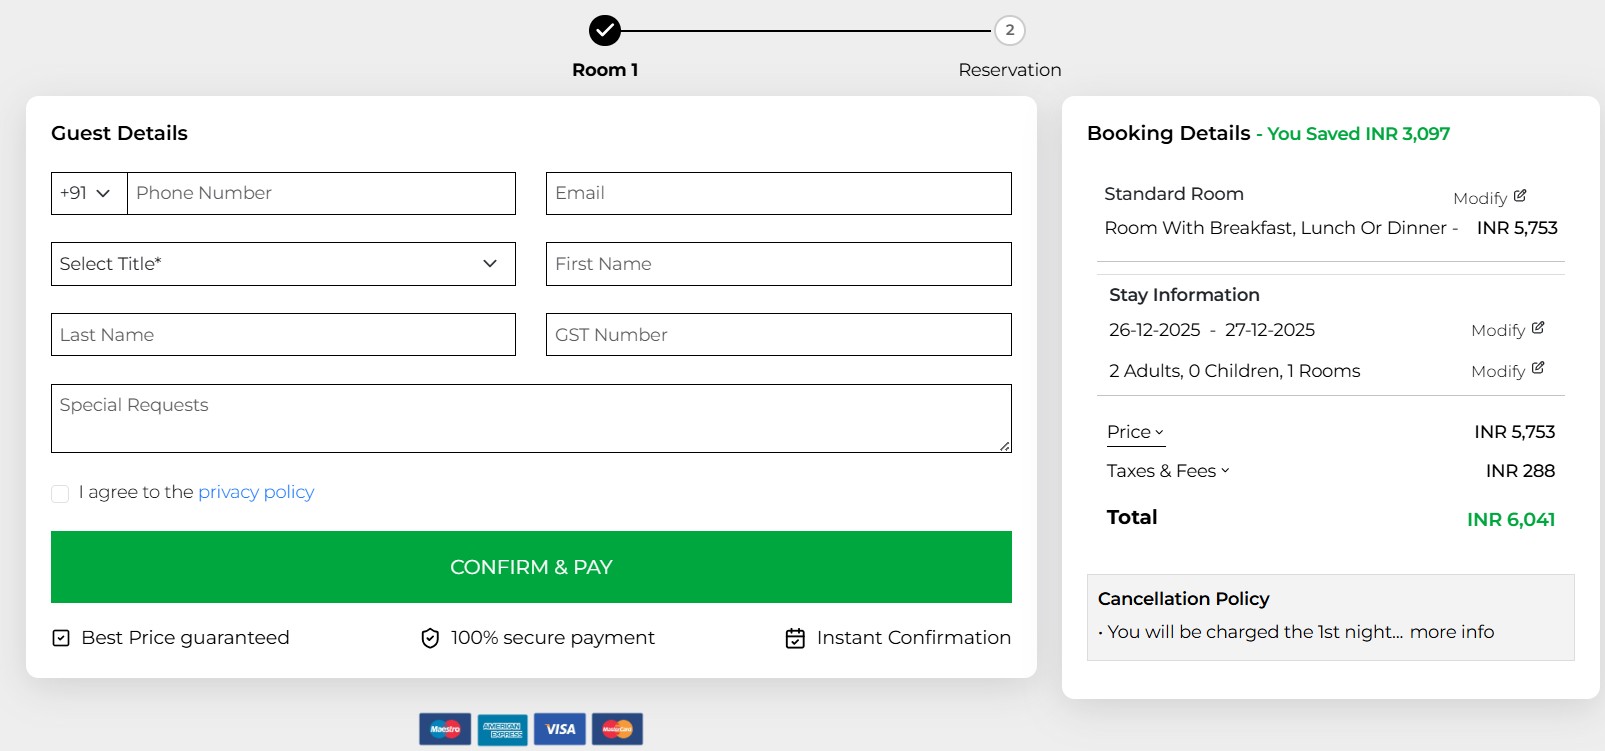Open the privacy policy link
The height and width of the screenshot is (751, 1605).
point(256,492)
